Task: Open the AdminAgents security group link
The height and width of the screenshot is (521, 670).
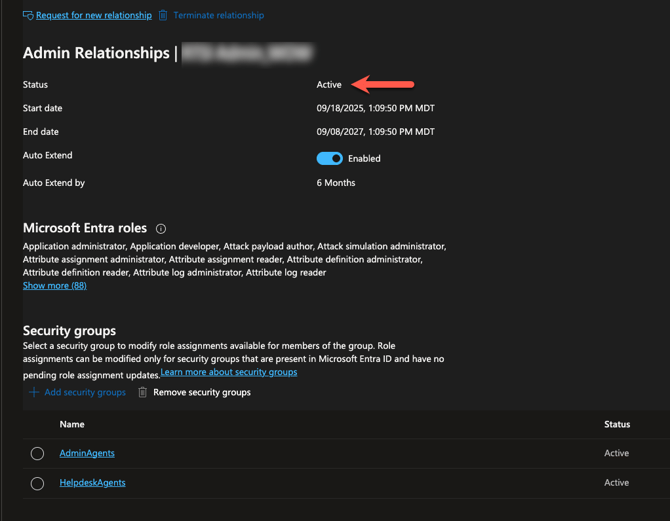Action: click(x=87, y=454)
